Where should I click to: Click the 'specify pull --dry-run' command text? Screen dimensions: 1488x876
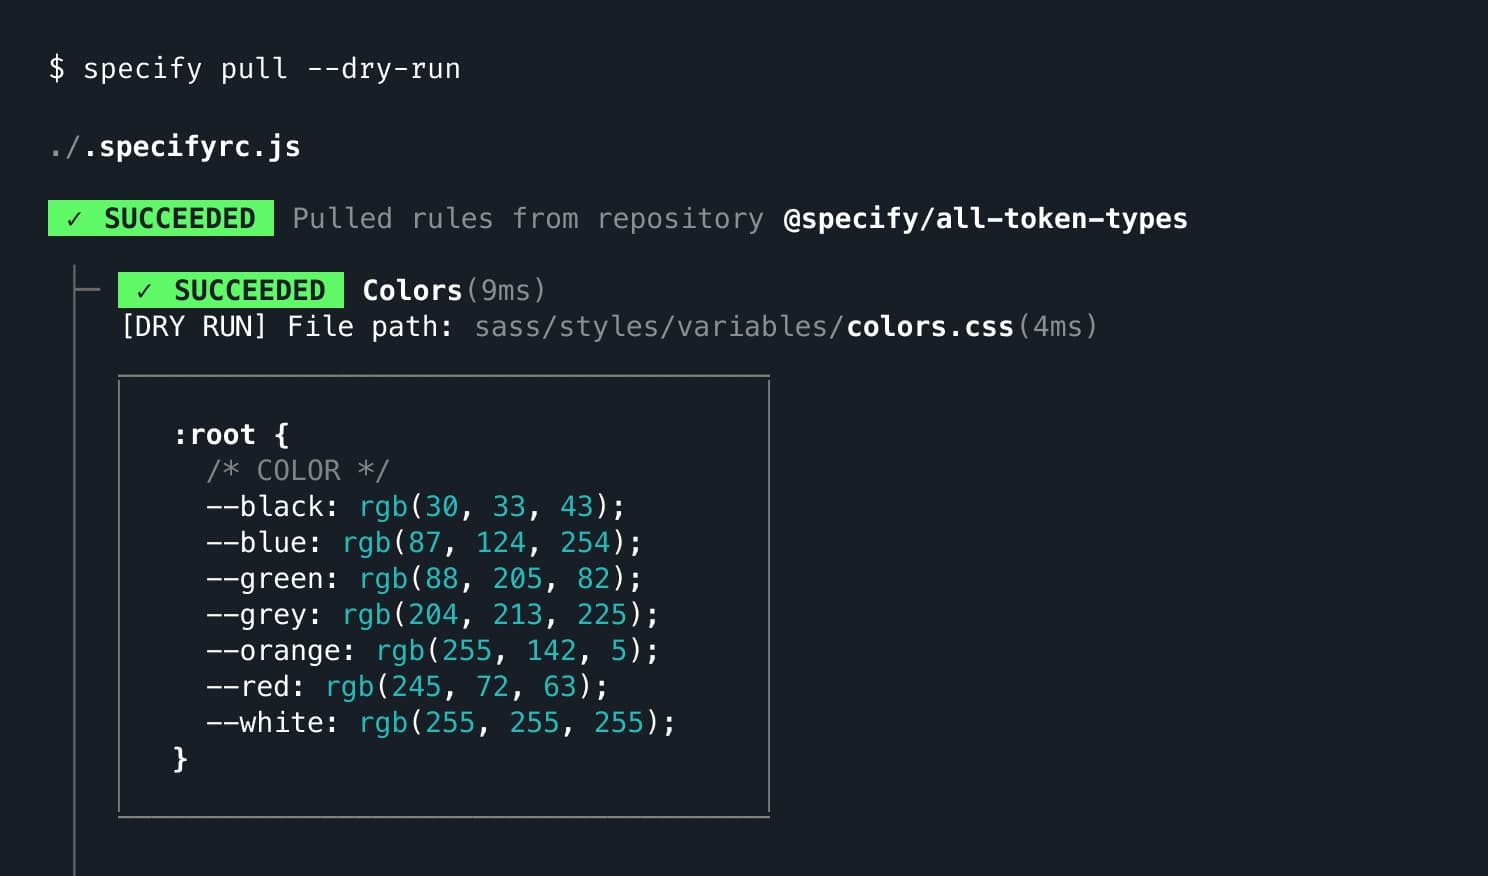click(271, 69)
